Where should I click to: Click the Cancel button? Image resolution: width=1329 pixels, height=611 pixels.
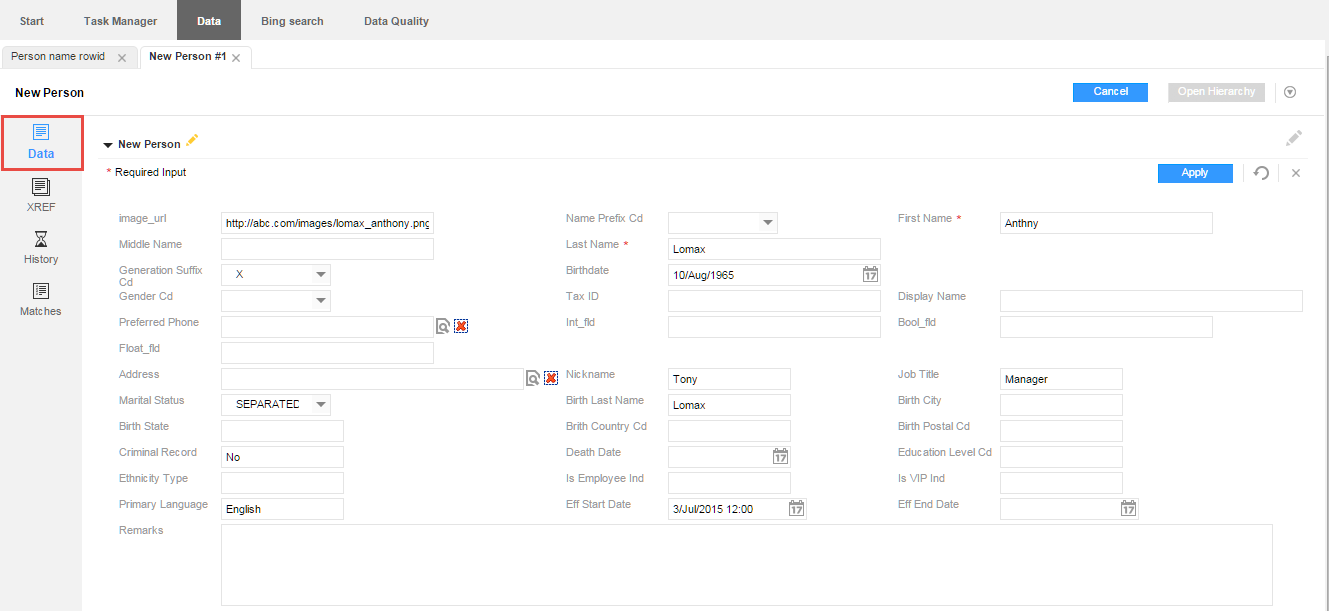1110,92
